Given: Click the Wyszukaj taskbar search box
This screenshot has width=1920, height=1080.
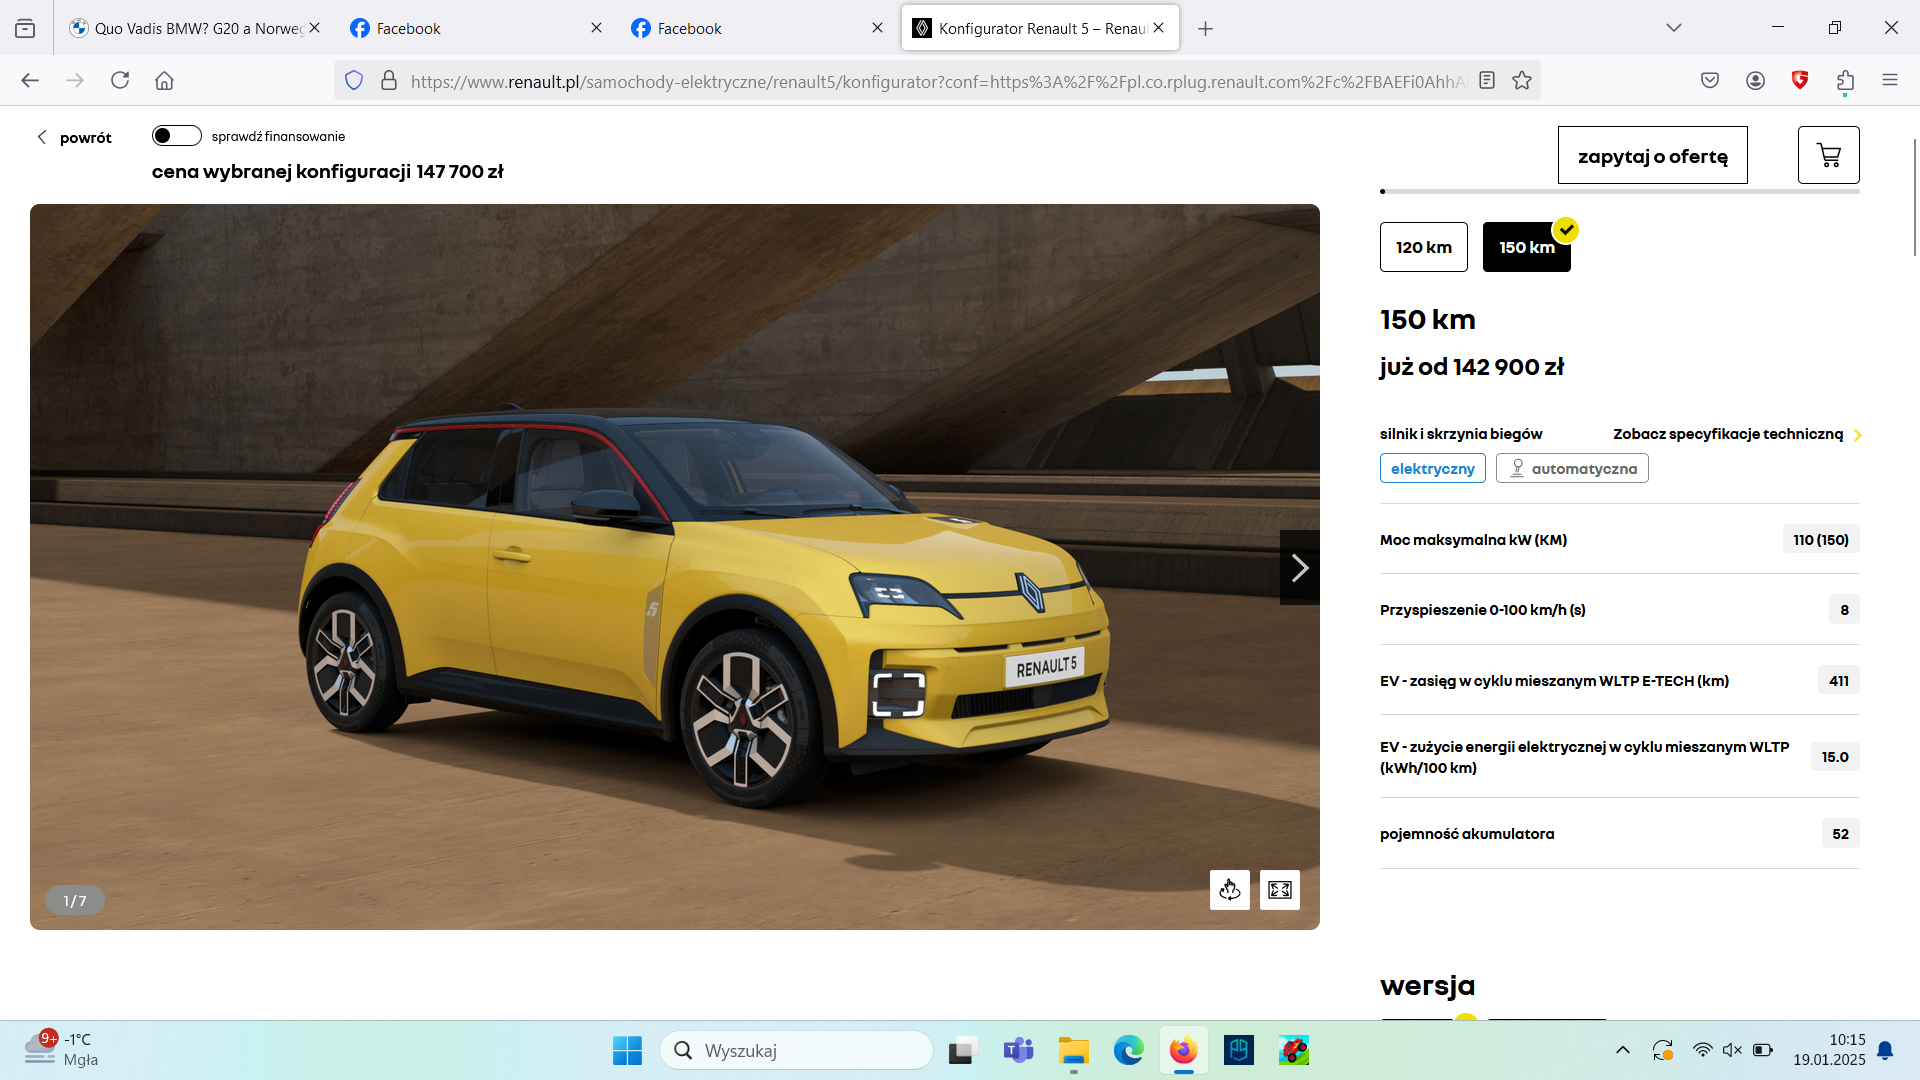Looking at the screenshot, I should [796, 1050].
